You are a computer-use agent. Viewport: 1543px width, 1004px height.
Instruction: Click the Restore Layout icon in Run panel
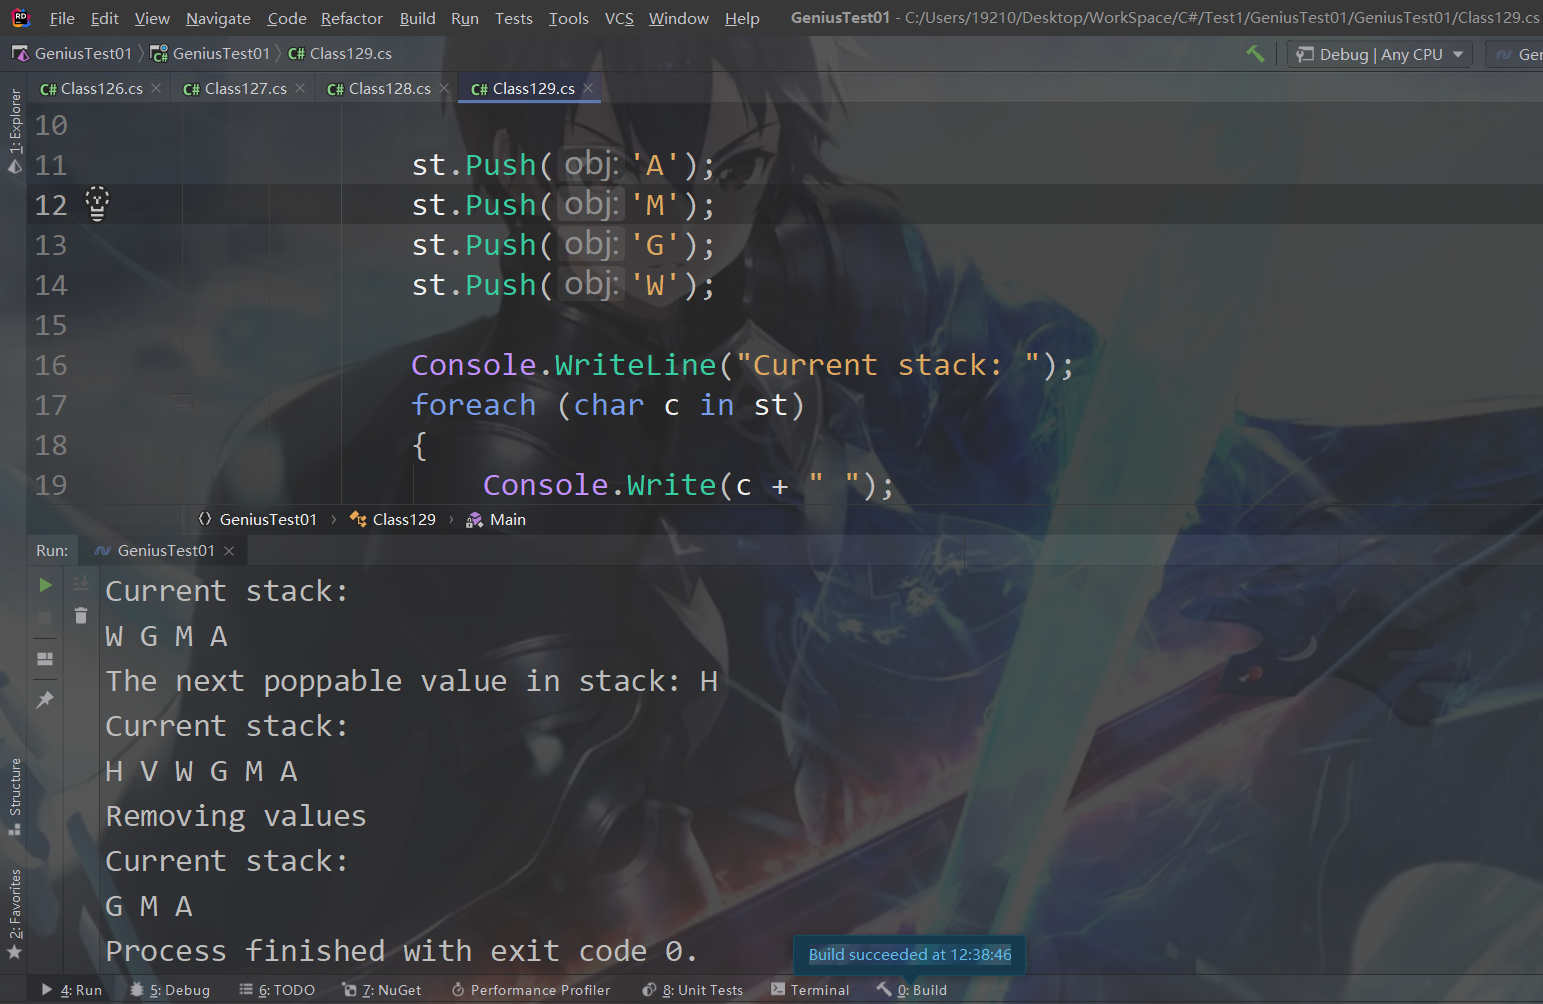(x=45, y=659)
